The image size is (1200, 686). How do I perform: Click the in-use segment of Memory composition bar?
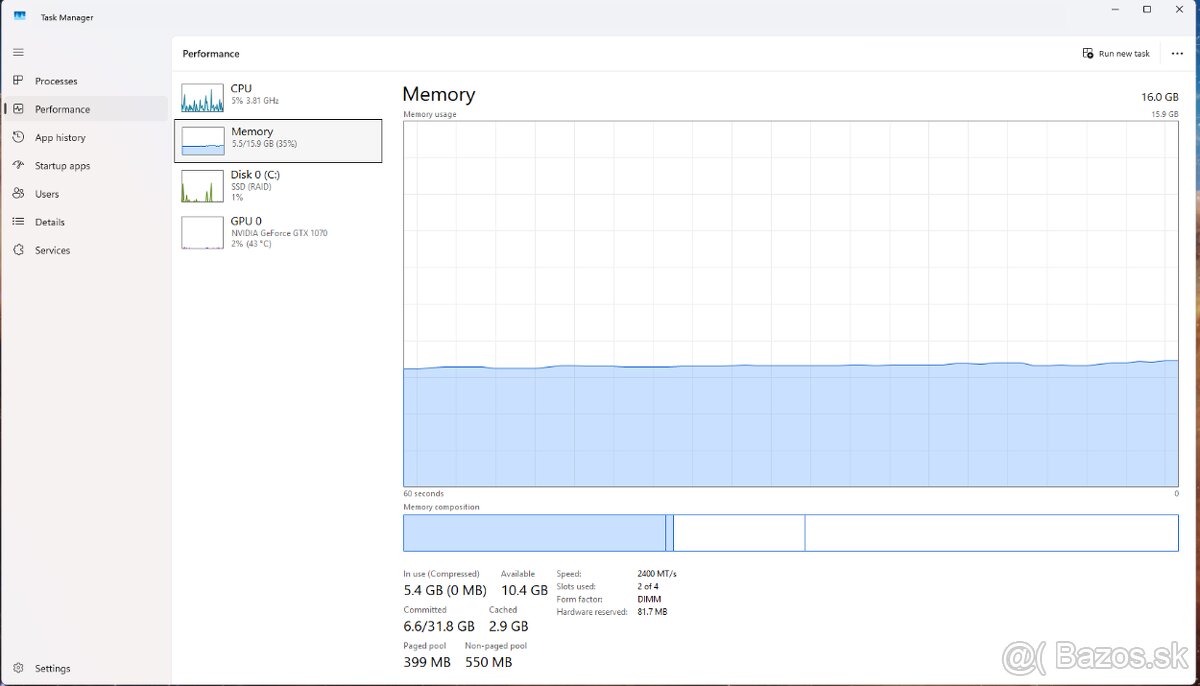point(534,533)
